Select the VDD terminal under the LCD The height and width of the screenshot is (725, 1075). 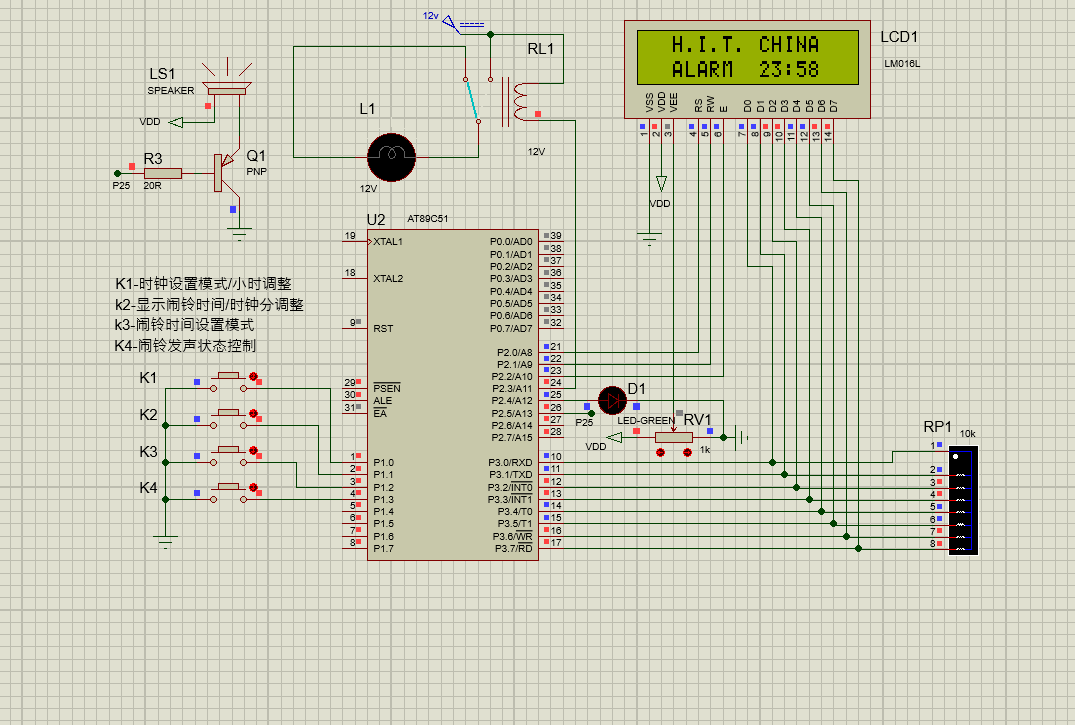pos(661,184)
